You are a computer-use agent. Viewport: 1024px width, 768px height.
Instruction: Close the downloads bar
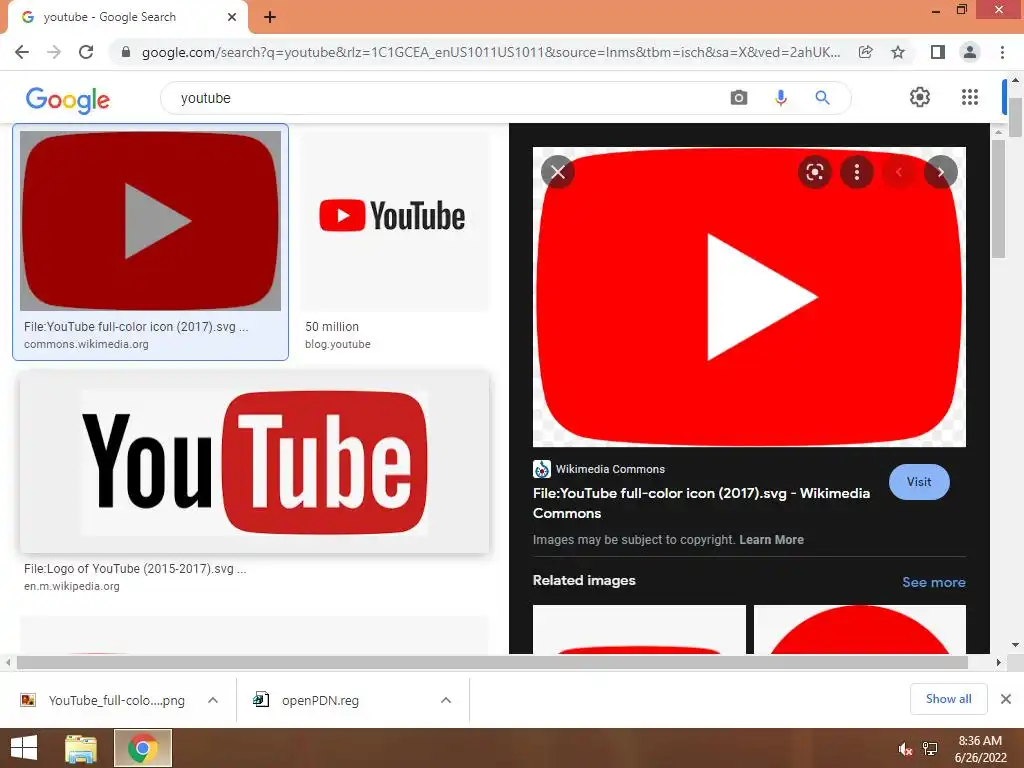pyautogui.click(x=1006, y=699)
